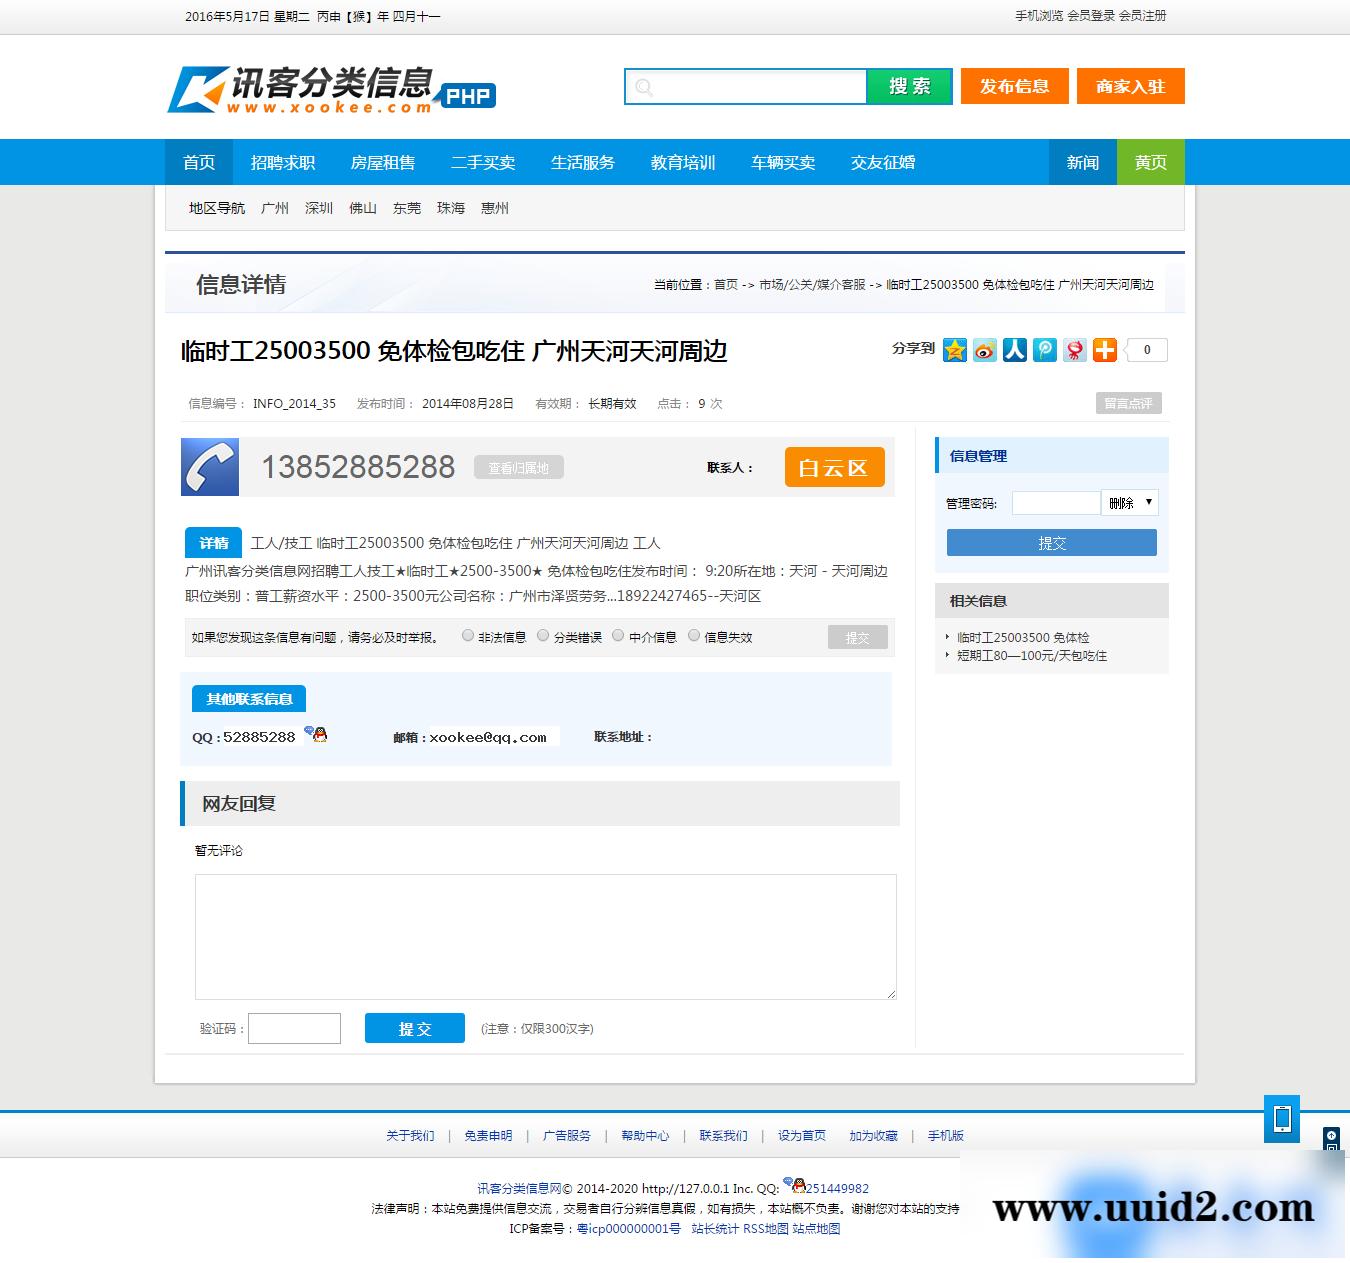1350x1263 pixels.
Task: Open more share options with the plus icon
Action: click(1105, 350)
